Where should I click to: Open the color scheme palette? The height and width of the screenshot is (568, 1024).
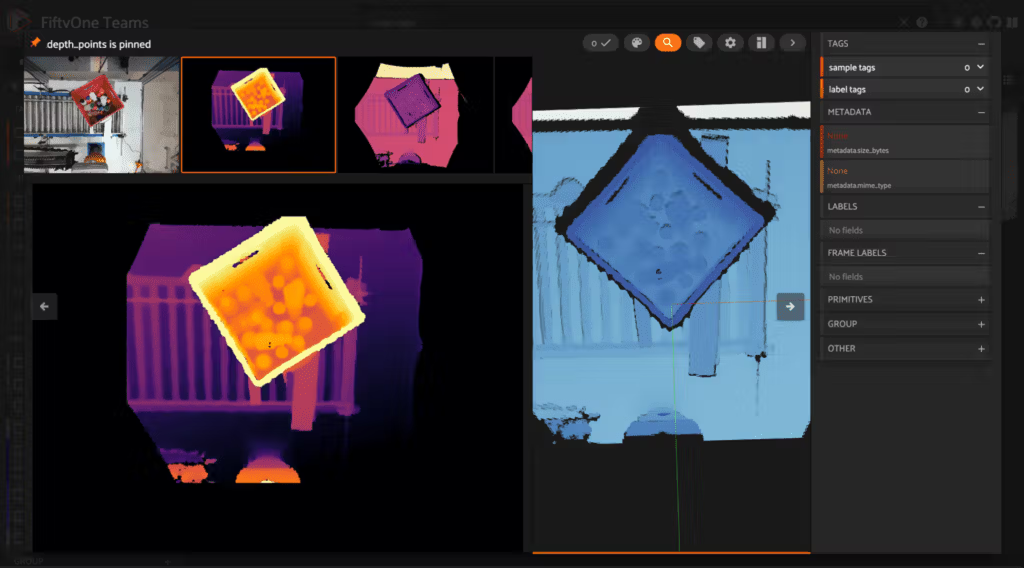pos(636,43)
